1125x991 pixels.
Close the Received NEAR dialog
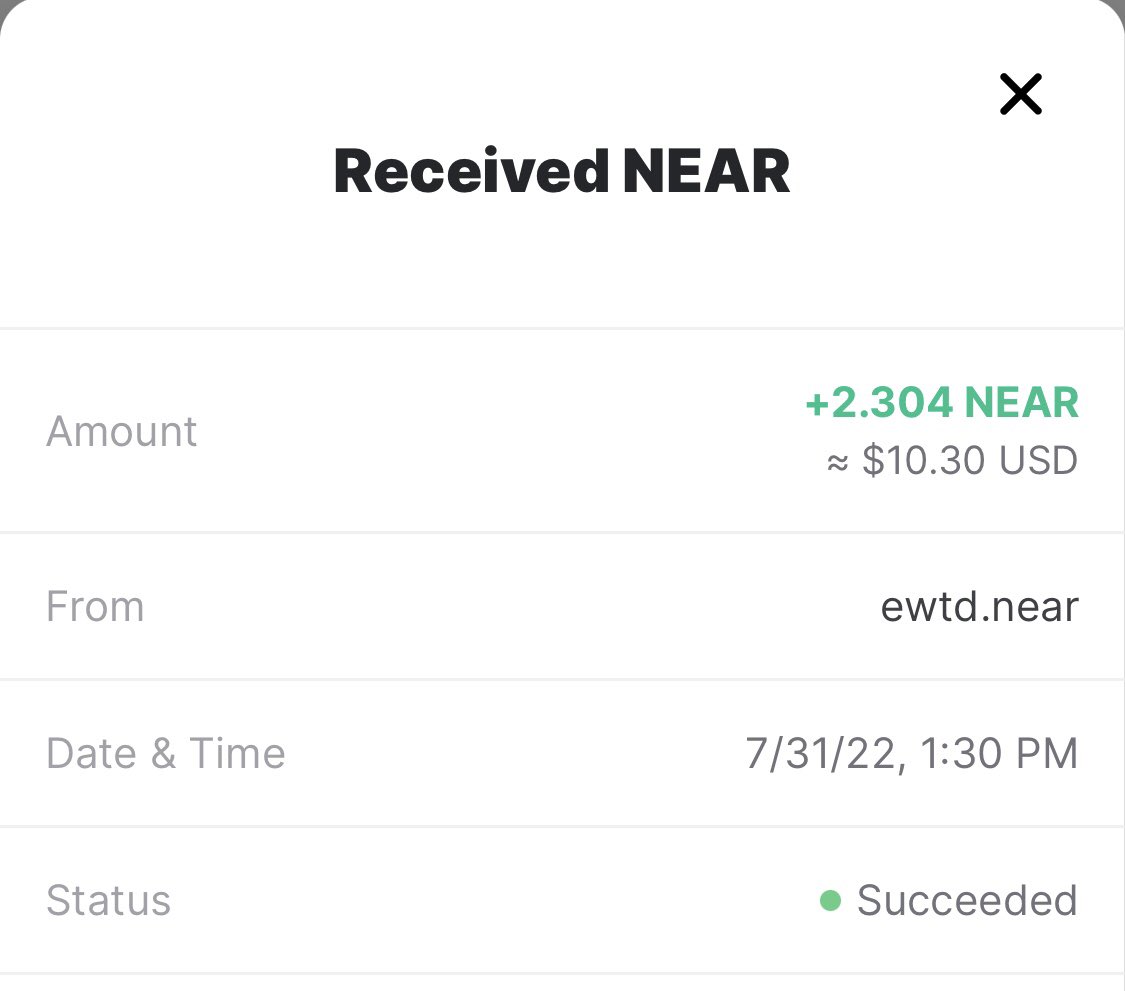pos(1020,94)
